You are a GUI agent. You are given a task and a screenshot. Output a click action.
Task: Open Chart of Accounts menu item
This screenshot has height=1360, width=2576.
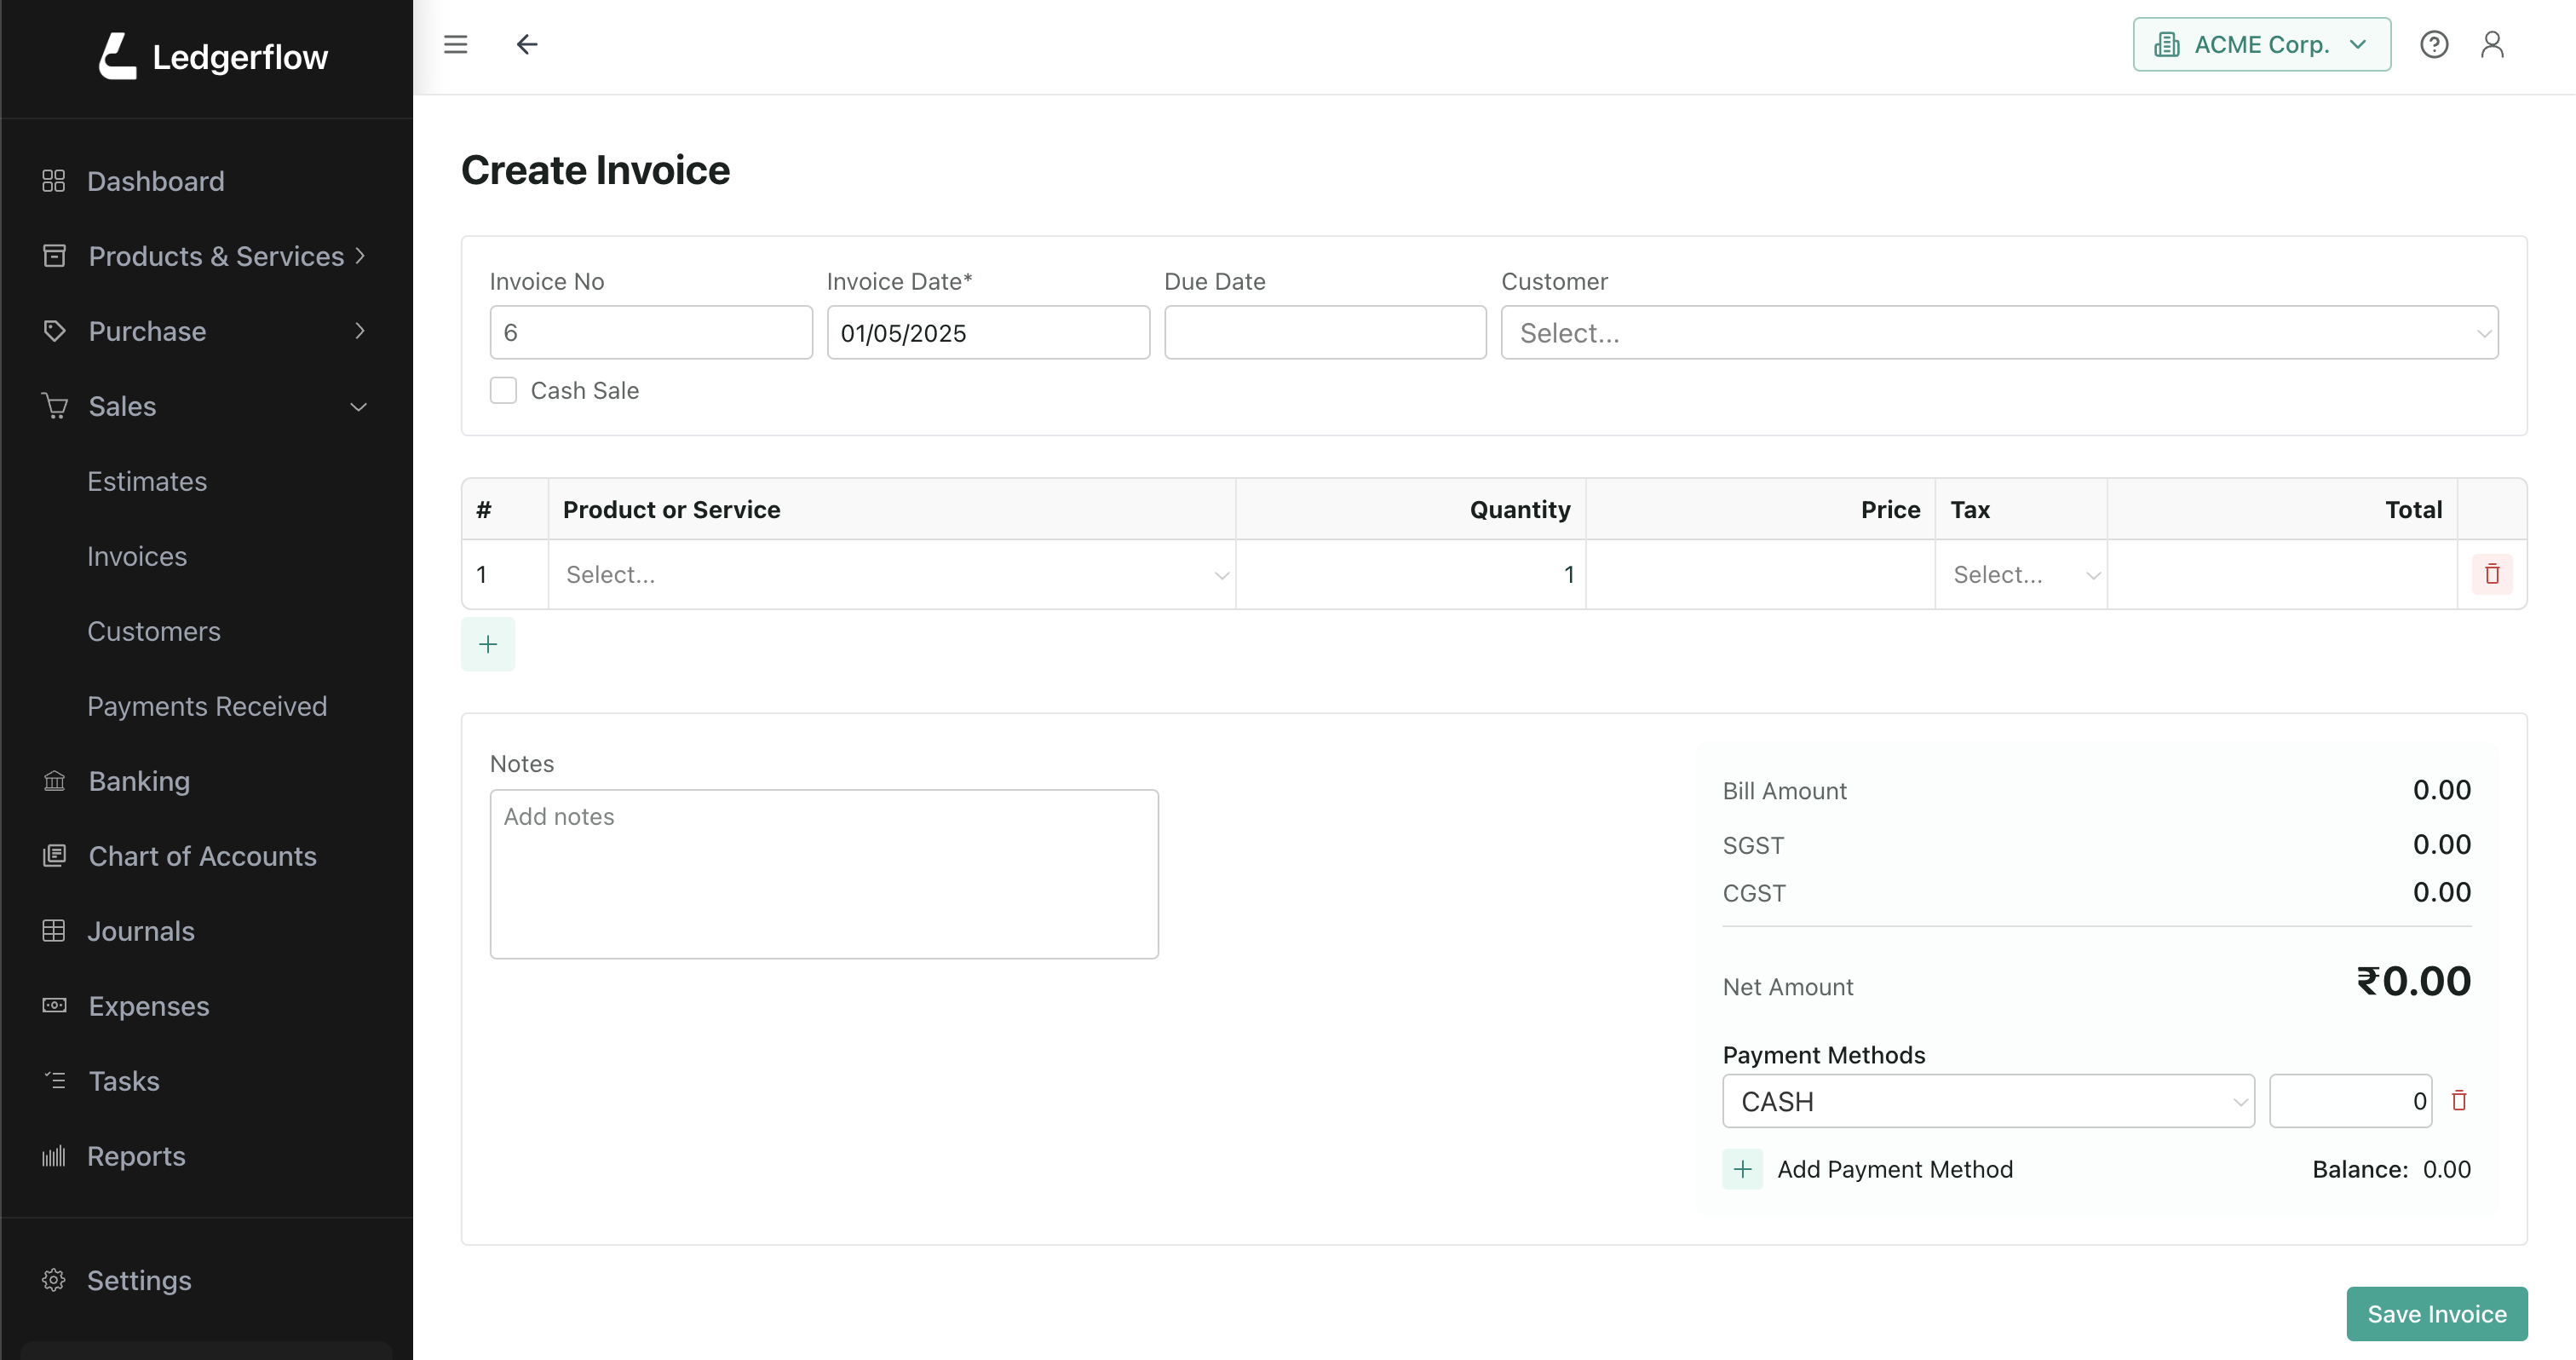pos(202,856)
